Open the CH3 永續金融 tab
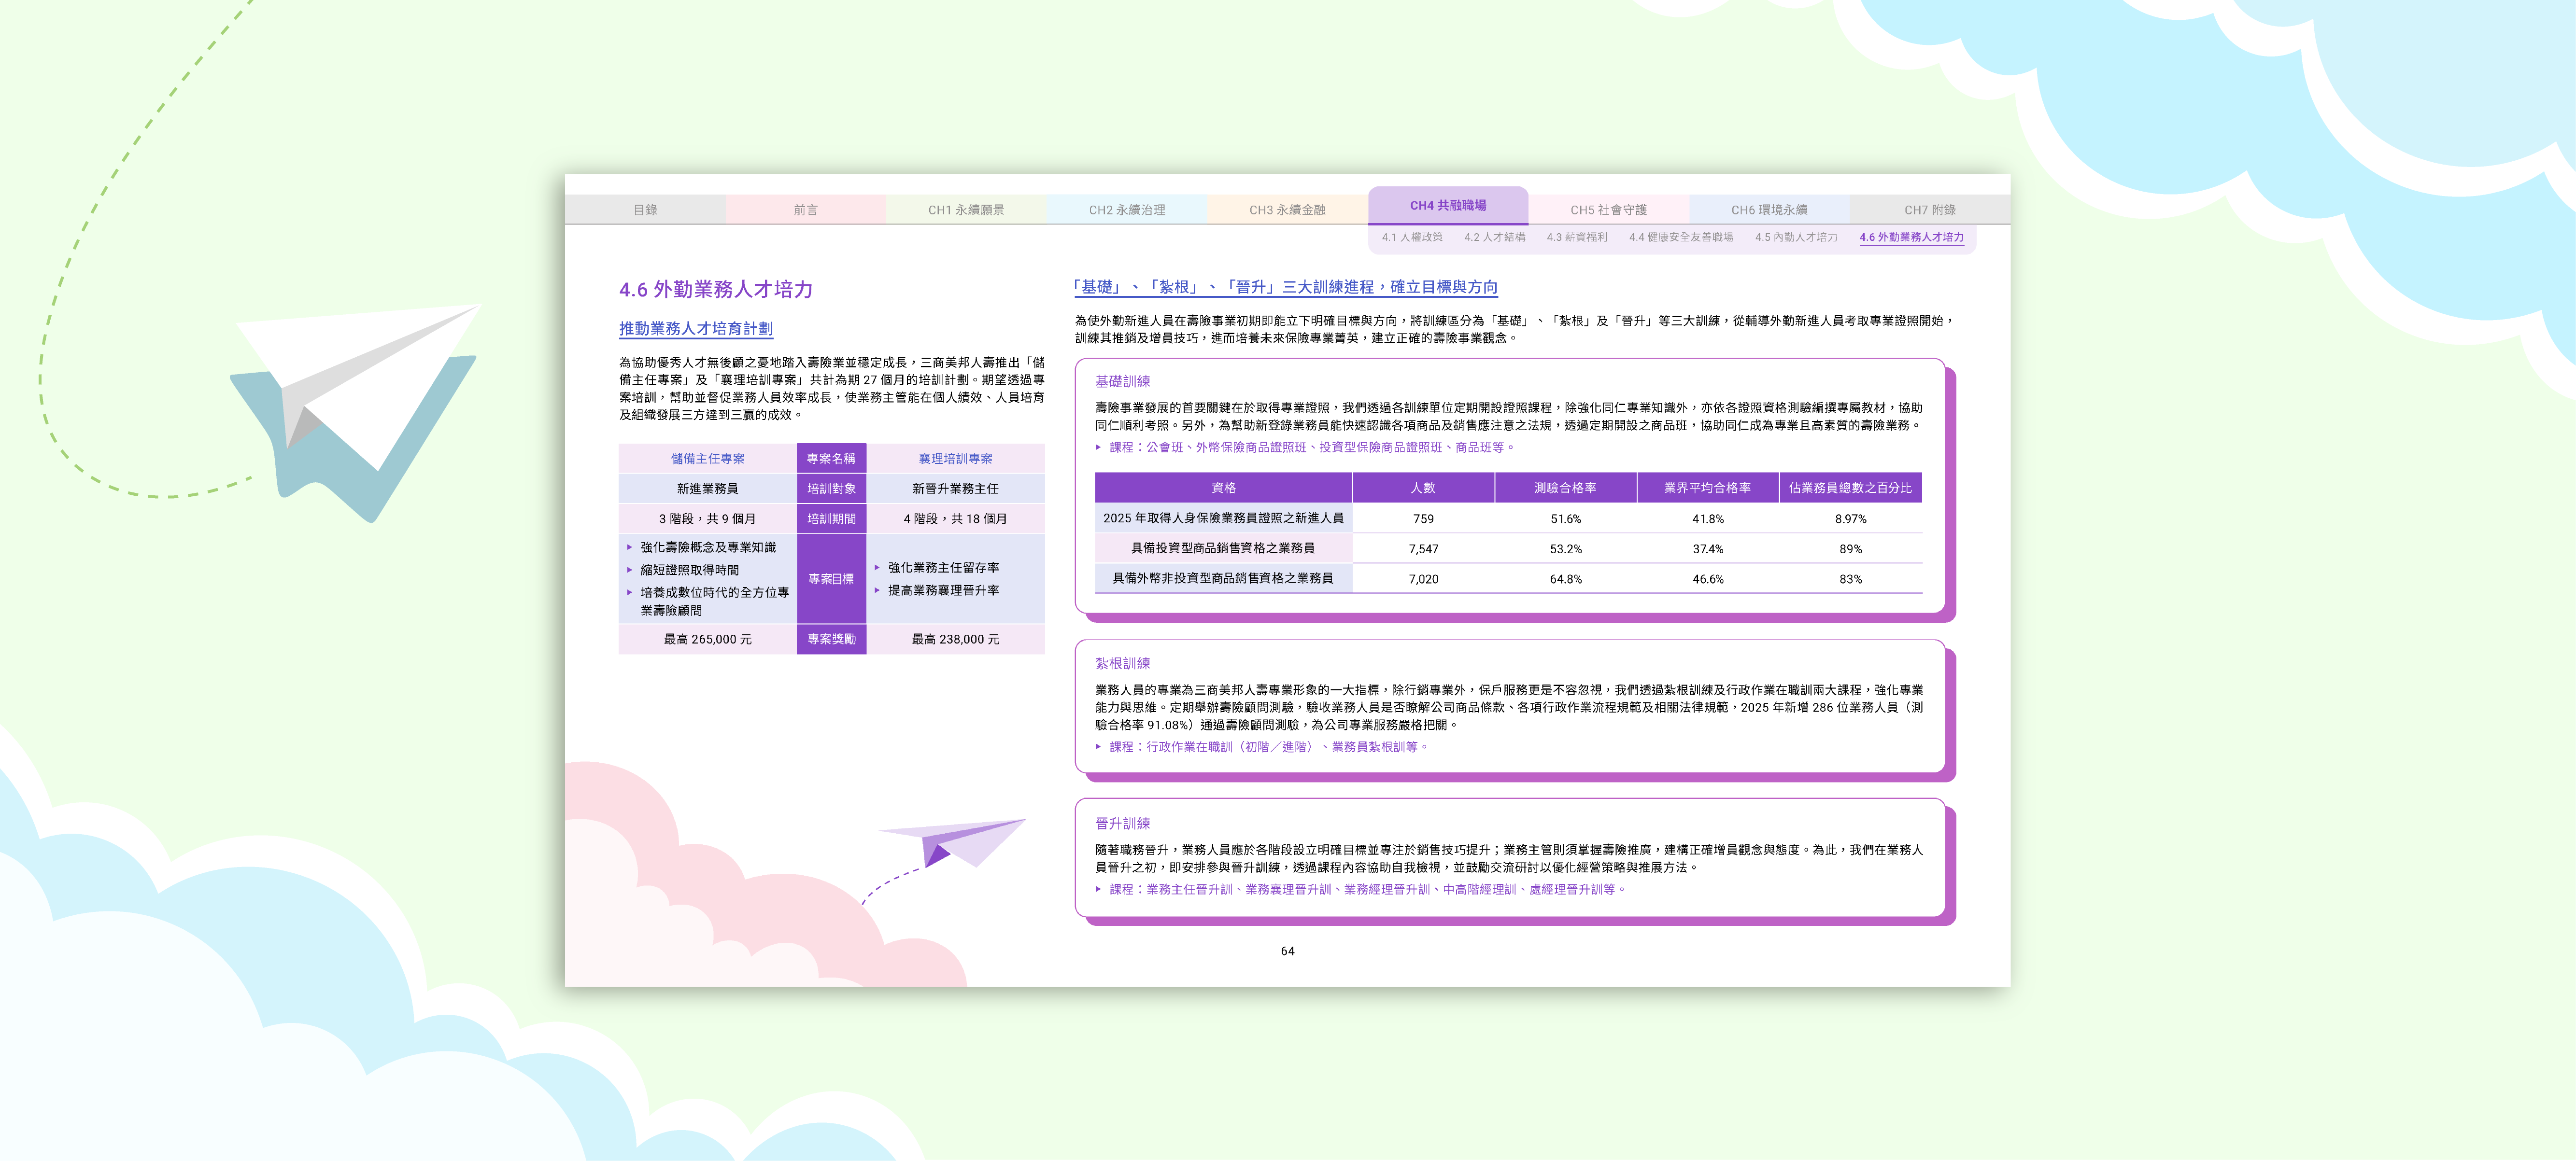Viewport: 2576px width, 1161px height. (x=1287, y=210)
